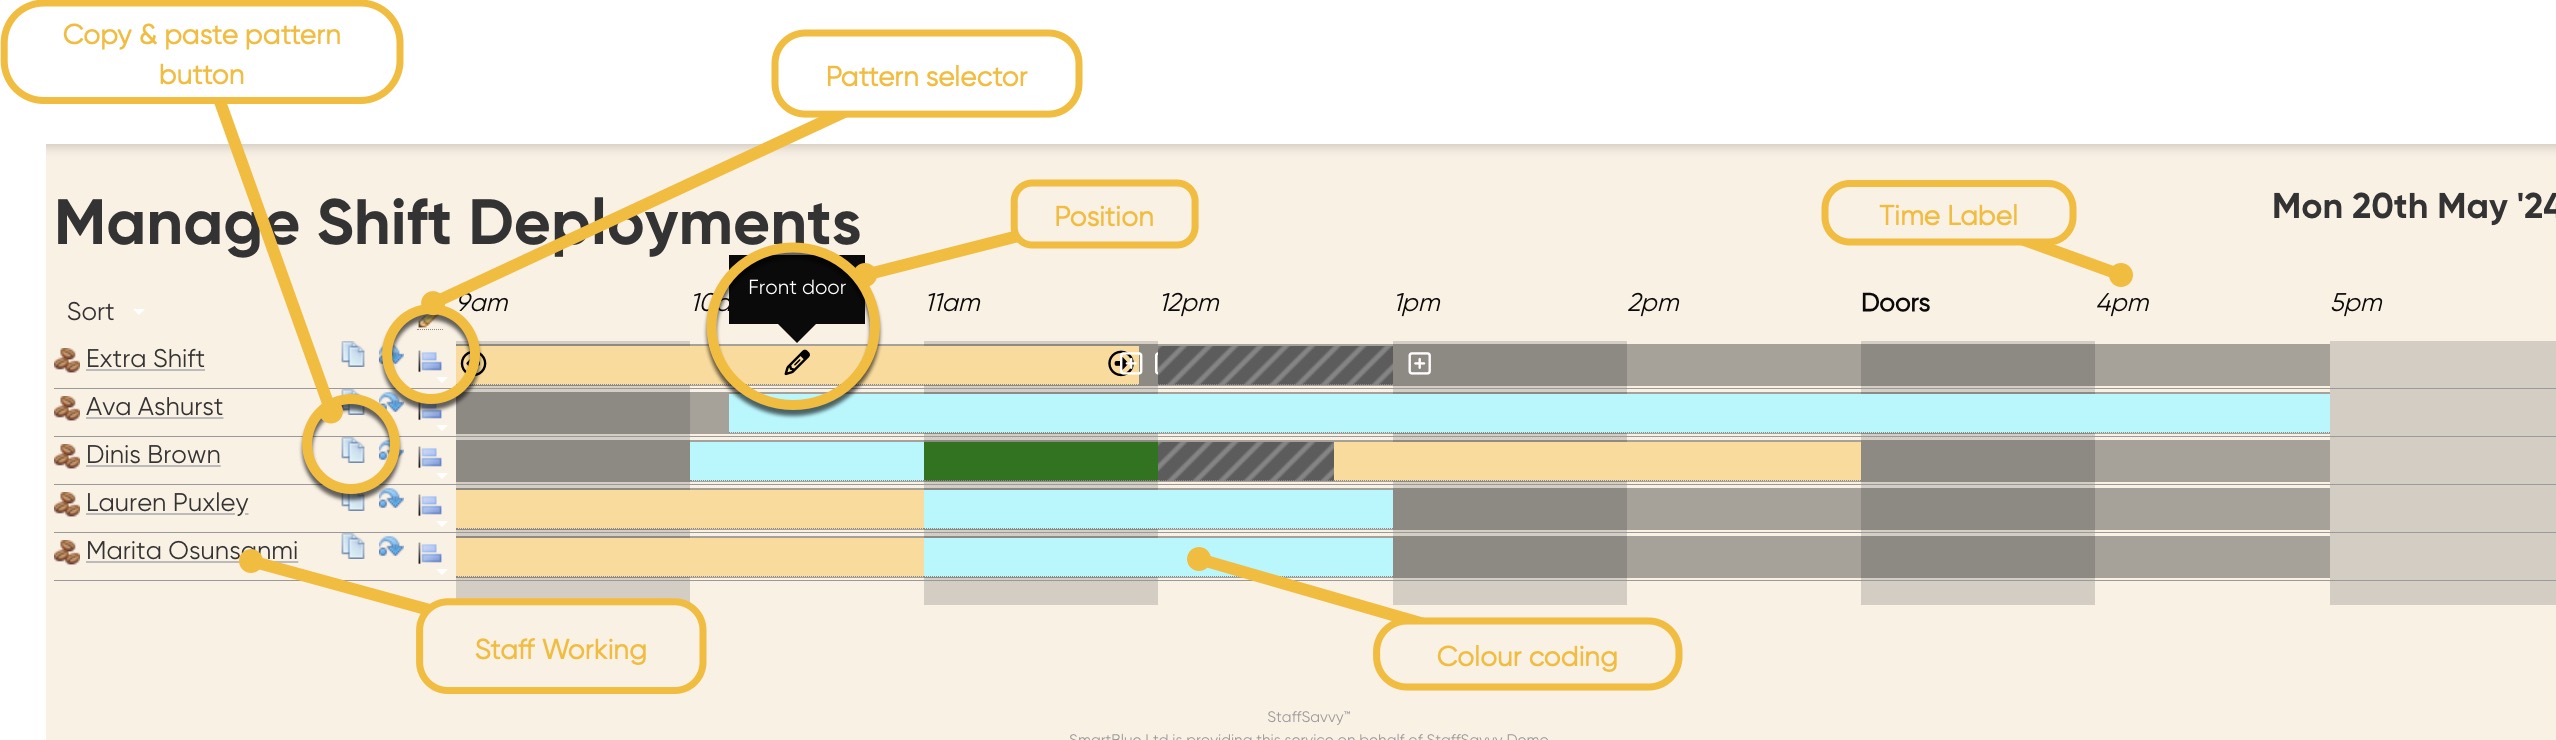Click blue arrow icon for Marita Osunsanmi
Viewport: 2556px width, 740px height.
(x=390, y=547)
